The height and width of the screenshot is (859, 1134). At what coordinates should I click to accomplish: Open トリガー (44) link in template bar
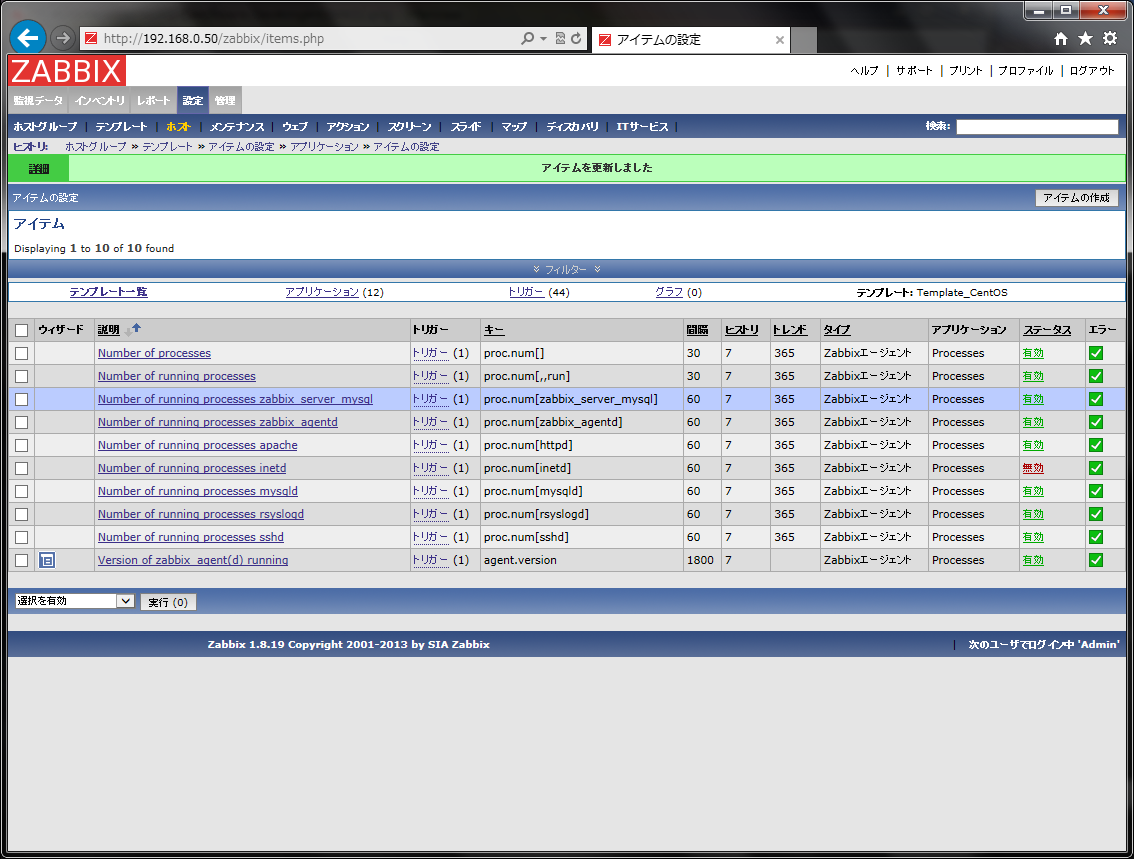tap(526, 292)
